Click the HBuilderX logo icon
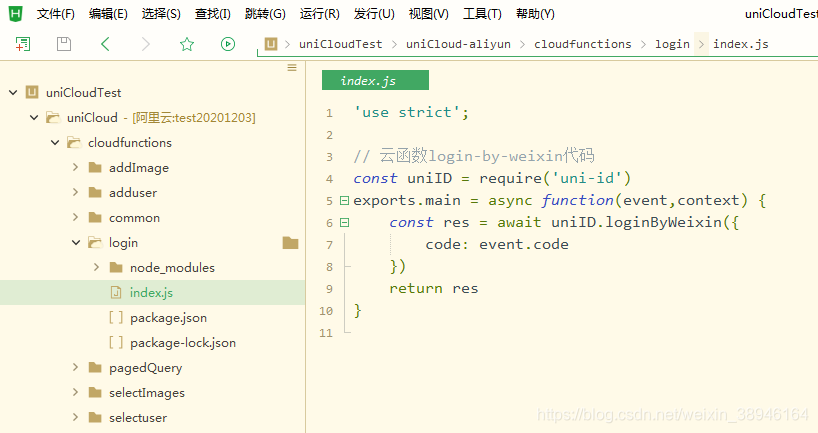 pyautogui.click(x=16, y=14)
